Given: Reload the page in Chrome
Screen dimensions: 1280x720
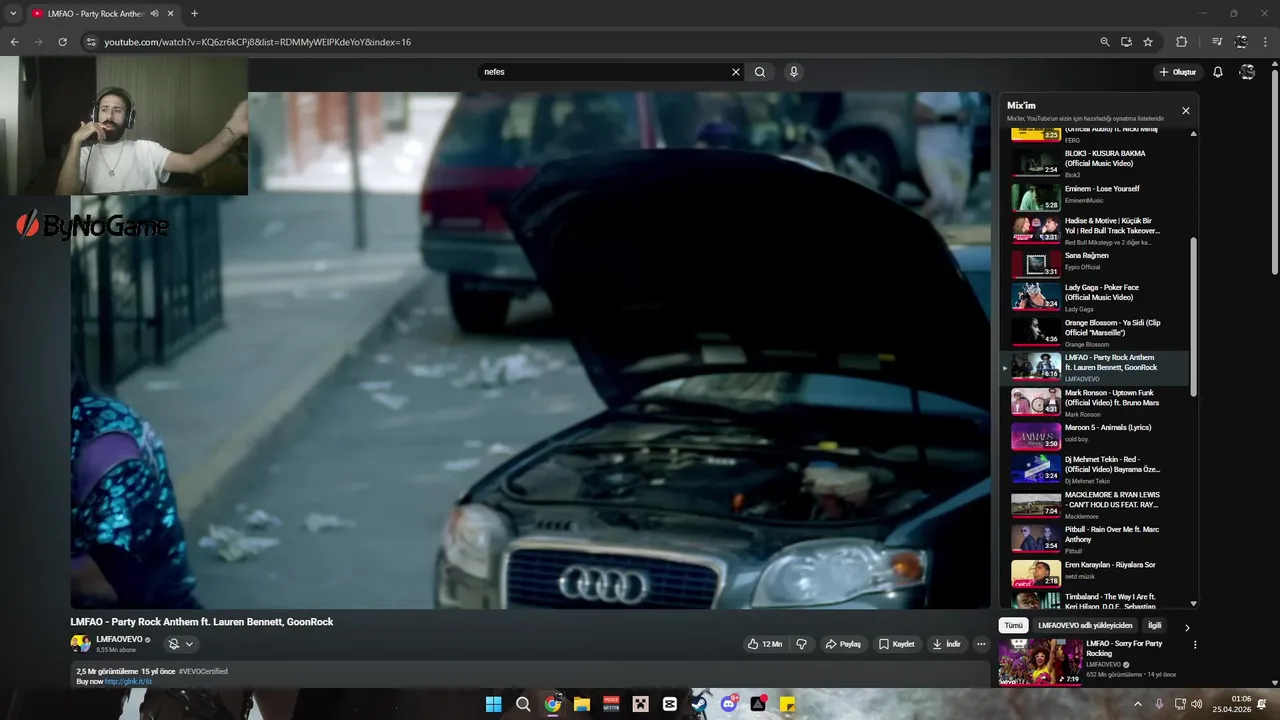Looking at the screenshot, I should (x=62, y=42).
